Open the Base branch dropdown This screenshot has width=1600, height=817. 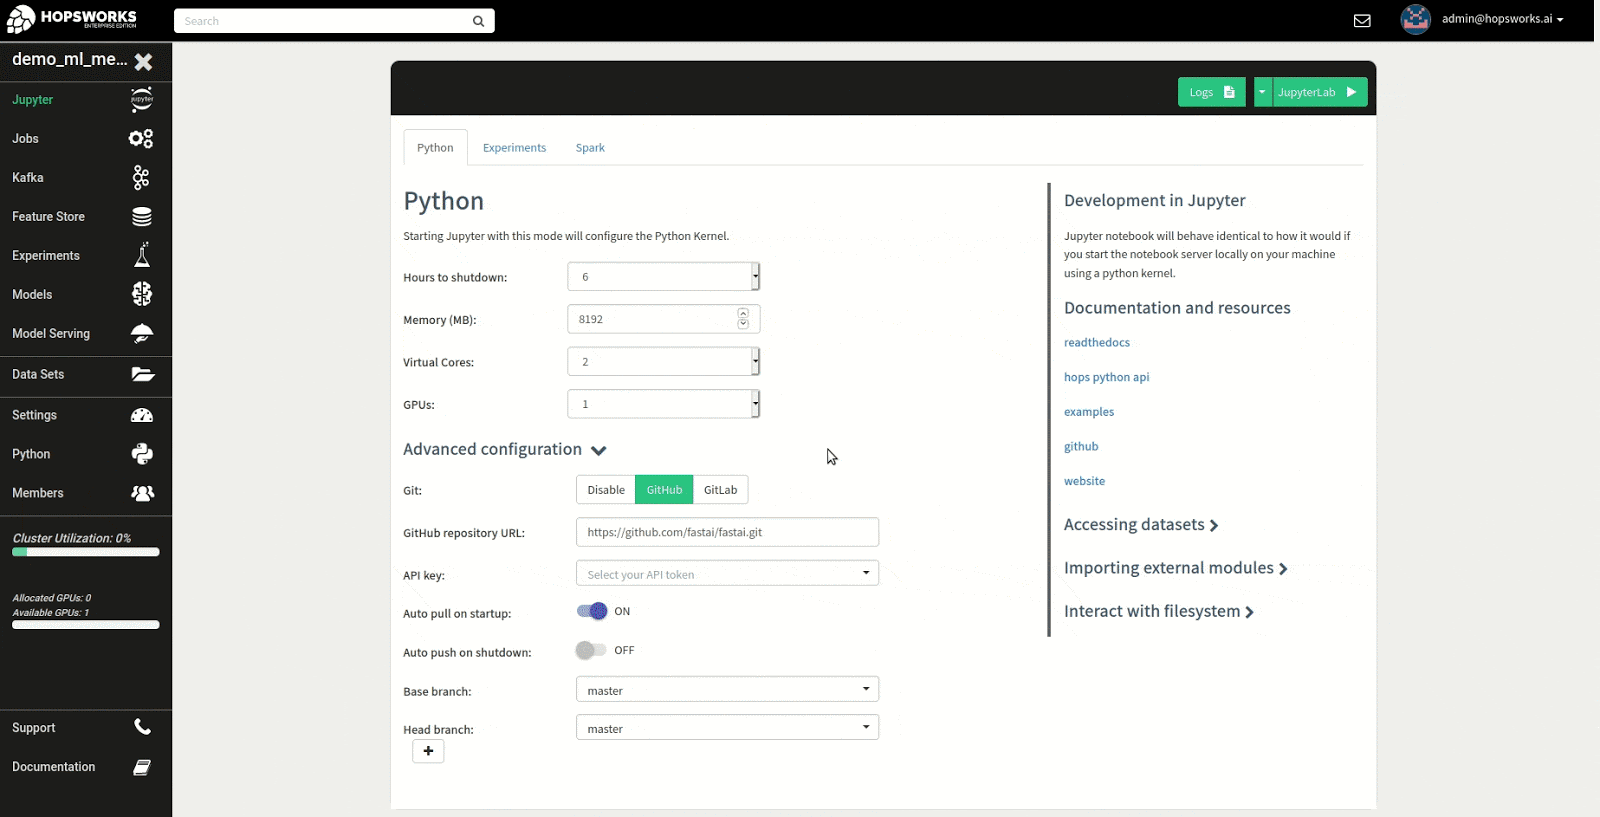[x=727, y=690]
